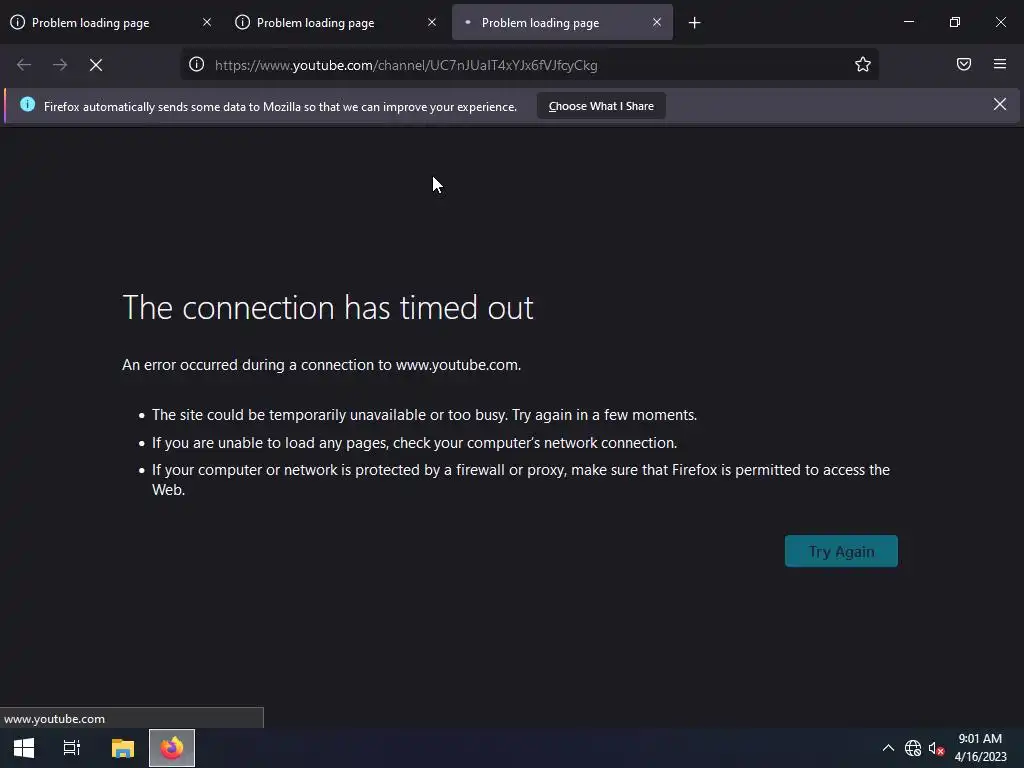Click the bullet 'site could be temporarily unavailable'

[x=424, y=415]
